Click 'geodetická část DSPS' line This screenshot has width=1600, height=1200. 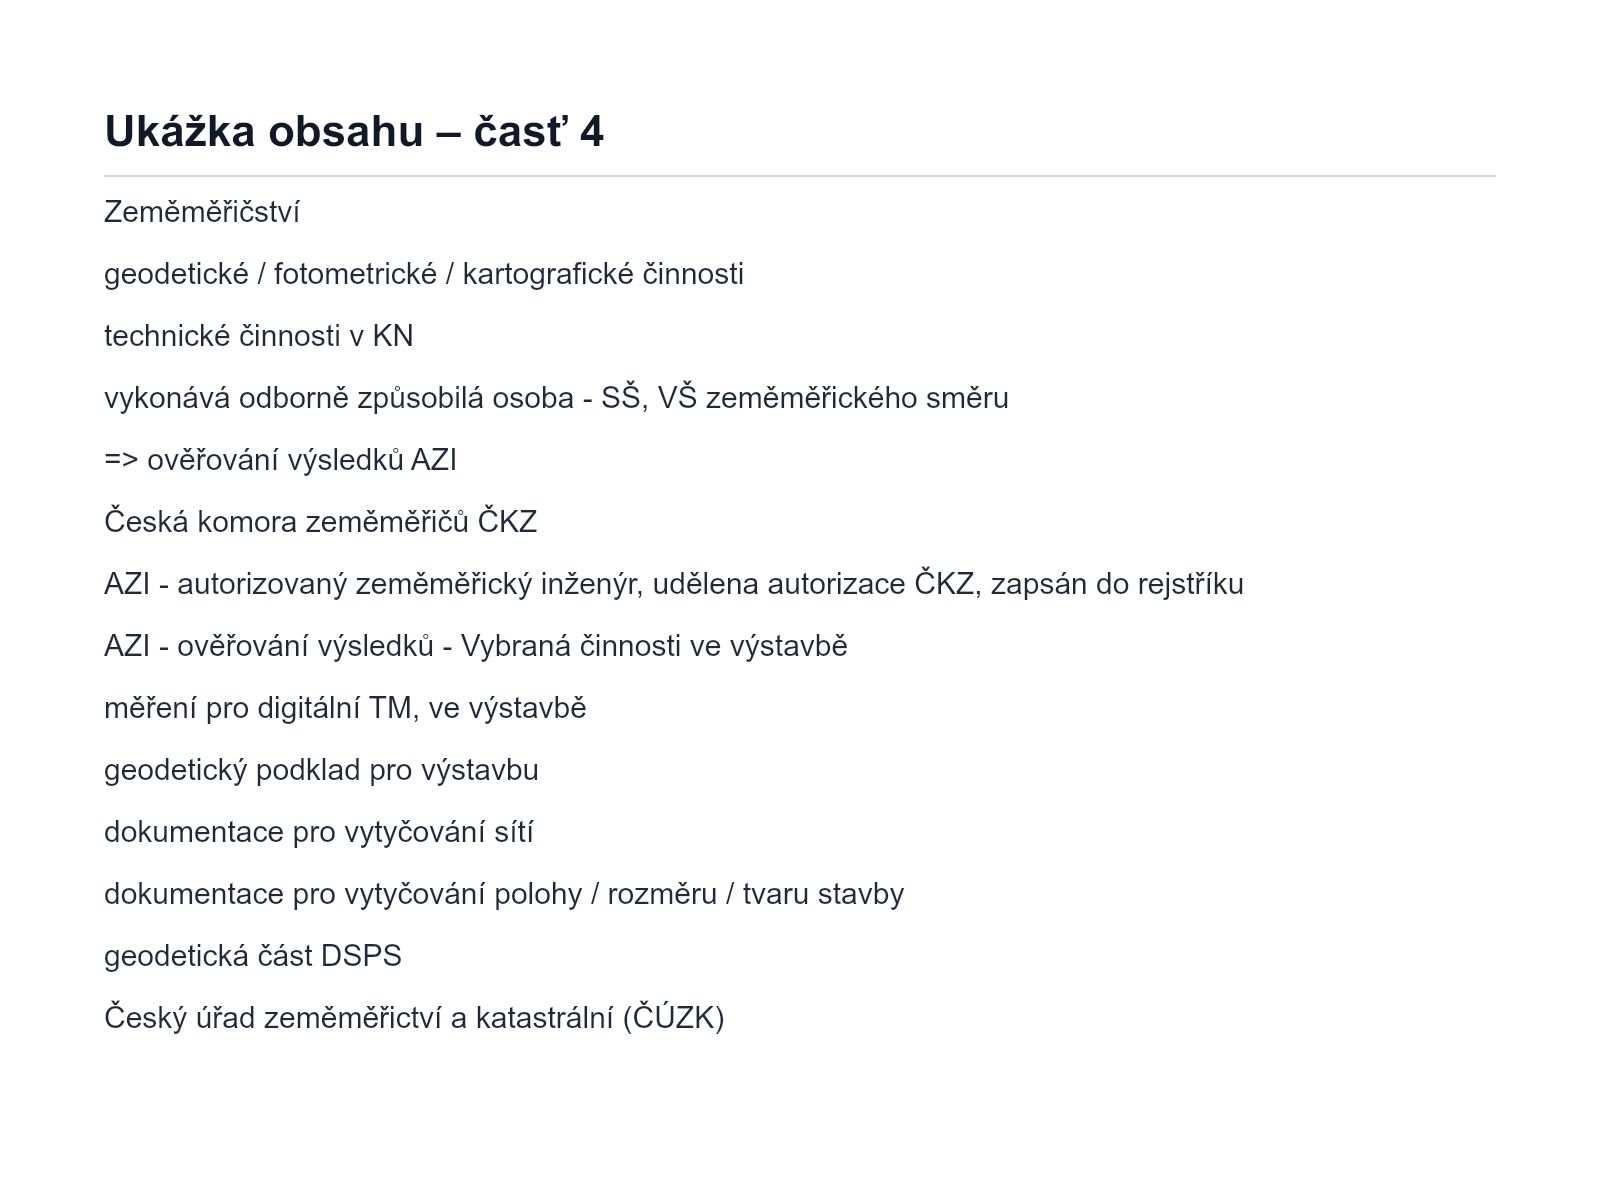[x=253, y=956]
